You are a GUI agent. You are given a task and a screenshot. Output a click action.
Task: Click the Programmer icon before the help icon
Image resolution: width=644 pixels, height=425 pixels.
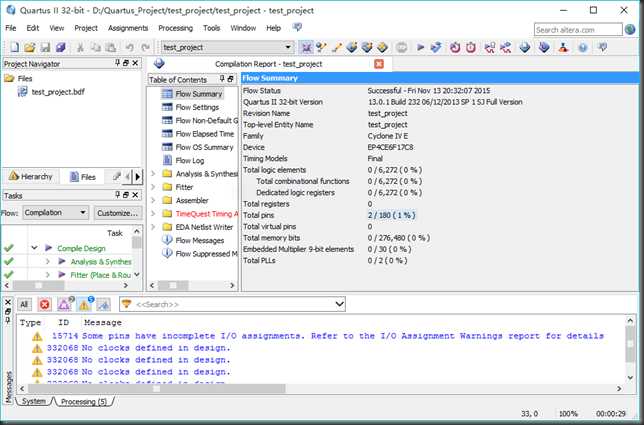pos(563,47)
